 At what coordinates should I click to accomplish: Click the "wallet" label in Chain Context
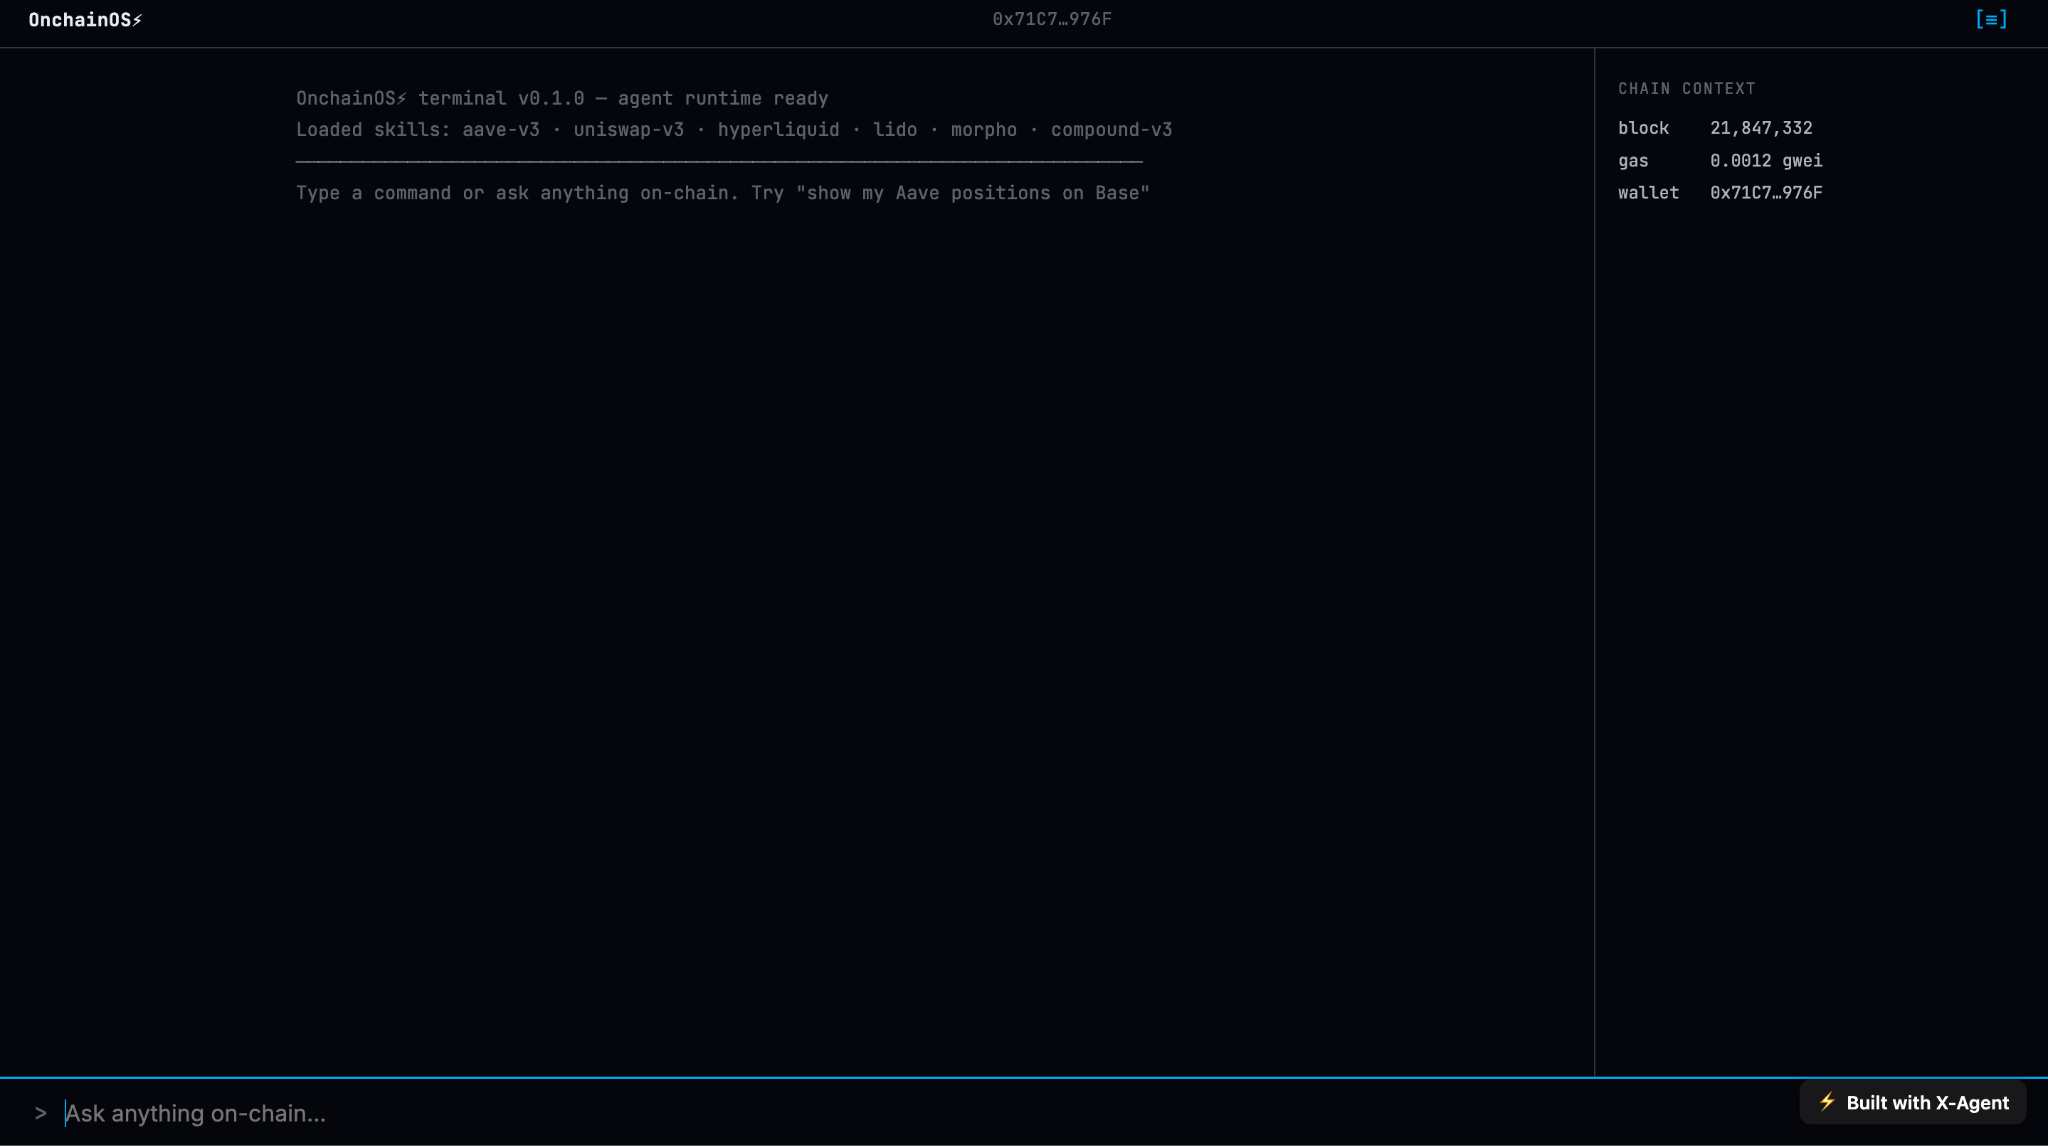(1649, 192)
